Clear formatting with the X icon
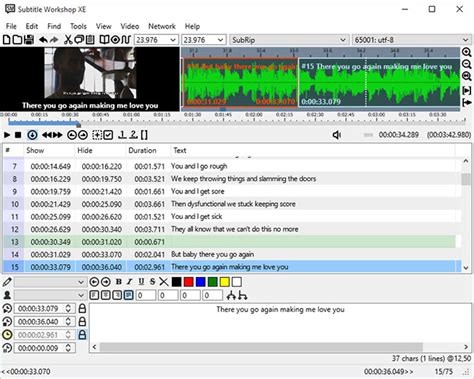 pyautogui.click(x=164, y=282)
